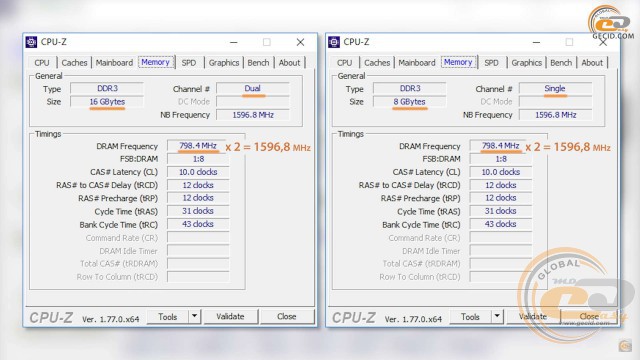Minimize the left CPU-Z window
This screenshot has height=360, width=640.
(233, 42)
